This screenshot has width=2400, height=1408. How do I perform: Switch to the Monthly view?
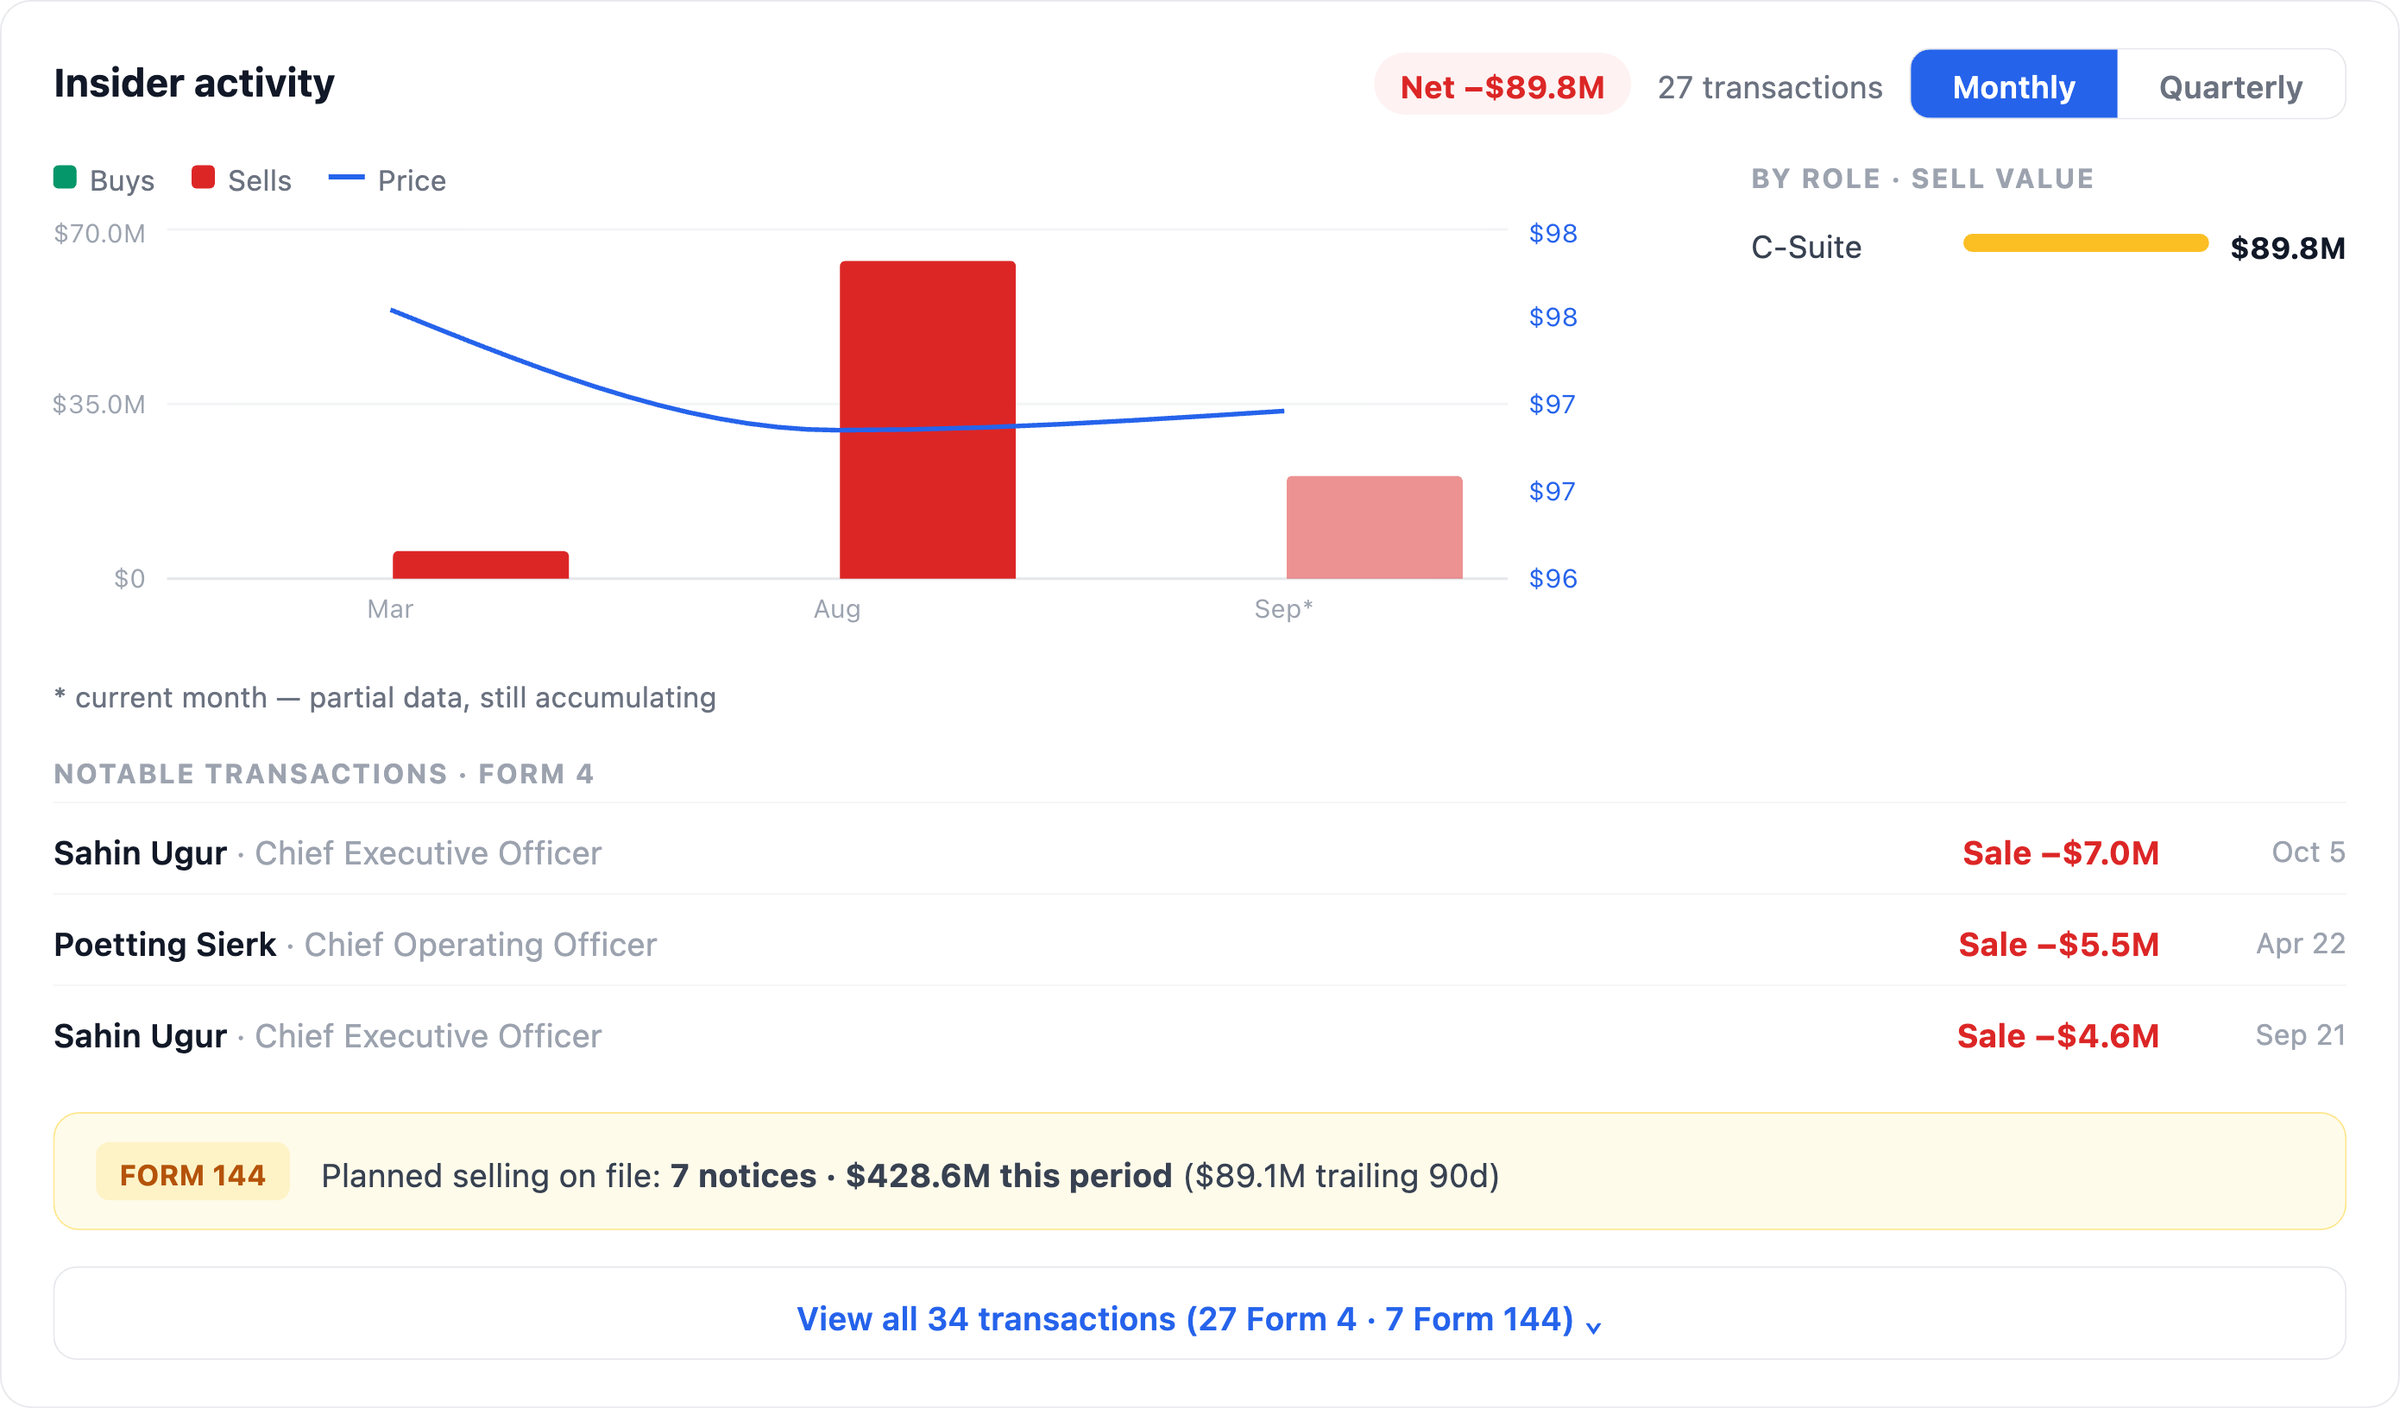[x=2013, y=86]
